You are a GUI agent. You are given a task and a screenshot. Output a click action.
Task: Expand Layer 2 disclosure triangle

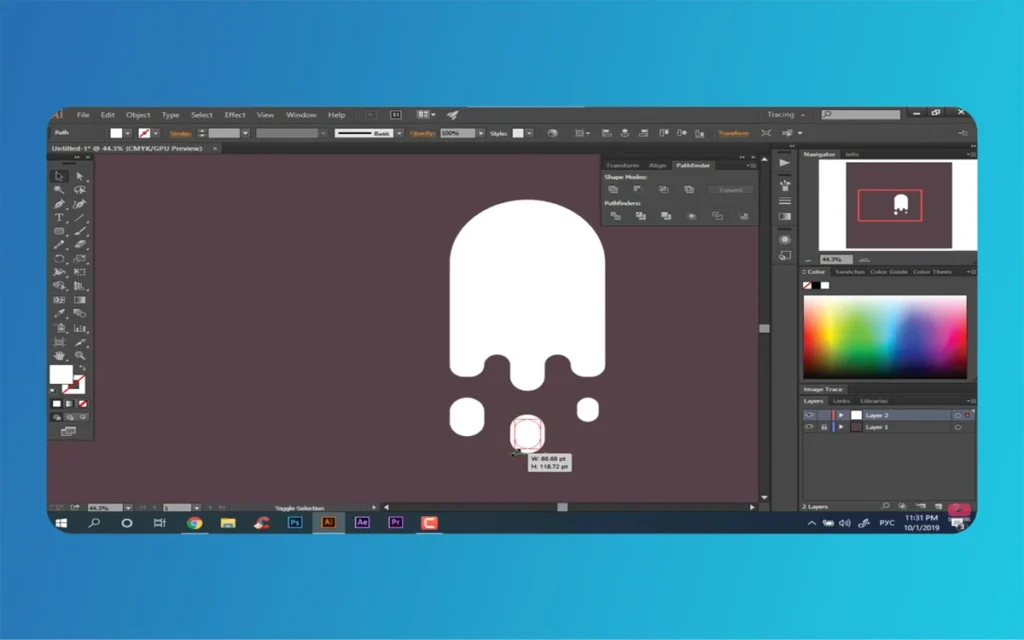click(841, 415)
